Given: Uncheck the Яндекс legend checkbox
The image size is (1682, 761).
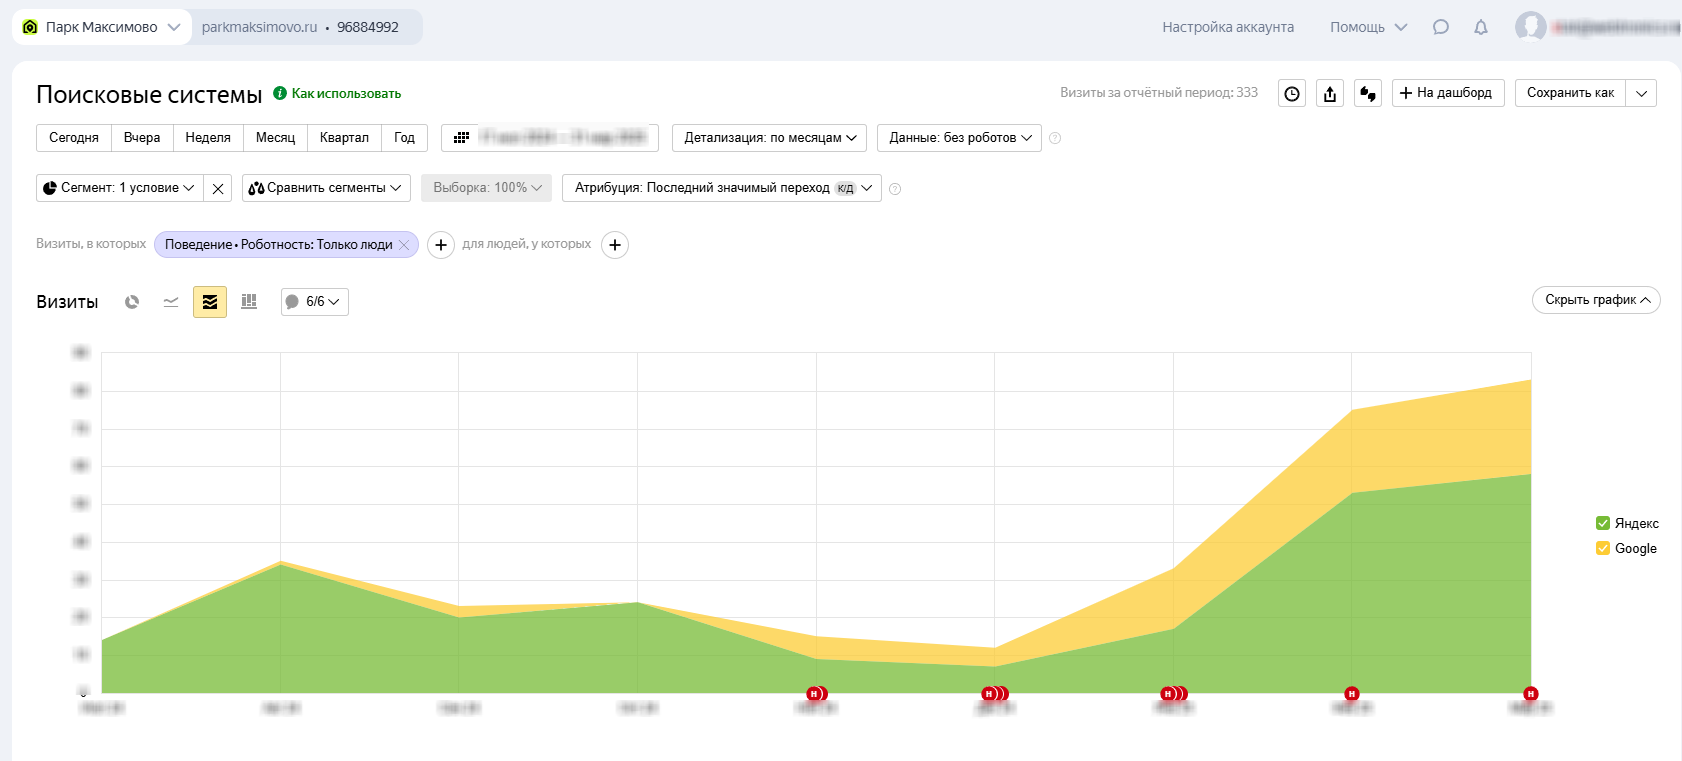Looking at the screenshot, I should click(1603, 523).
